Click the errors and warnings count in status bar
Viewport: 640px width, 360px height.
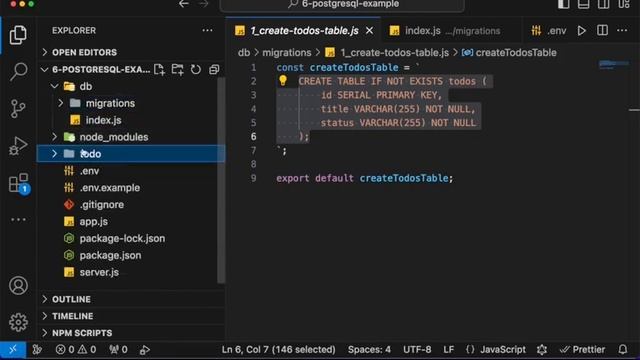(76, 350)
